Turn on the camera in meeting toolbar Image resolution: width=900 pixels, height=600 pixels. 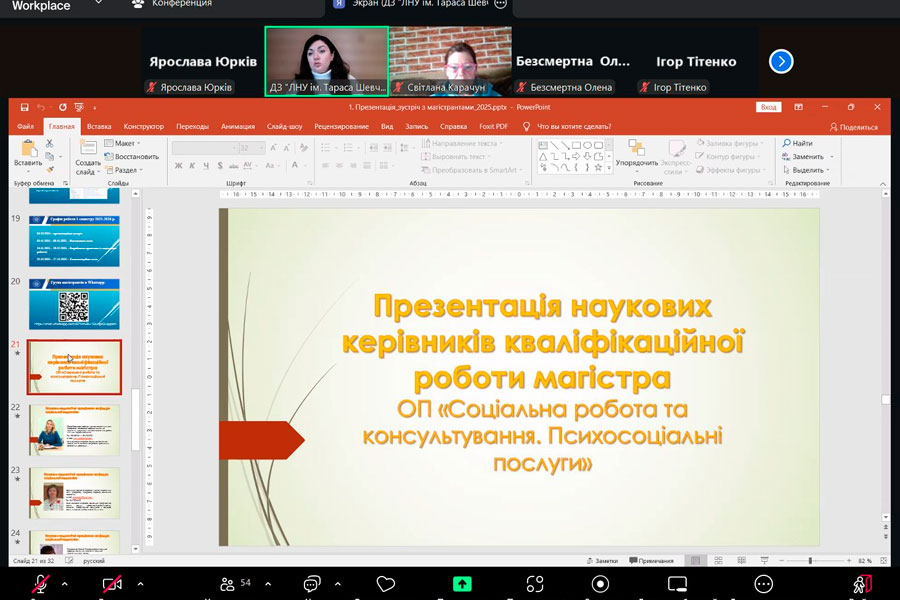pyautogui.click(x=112, y=583)
